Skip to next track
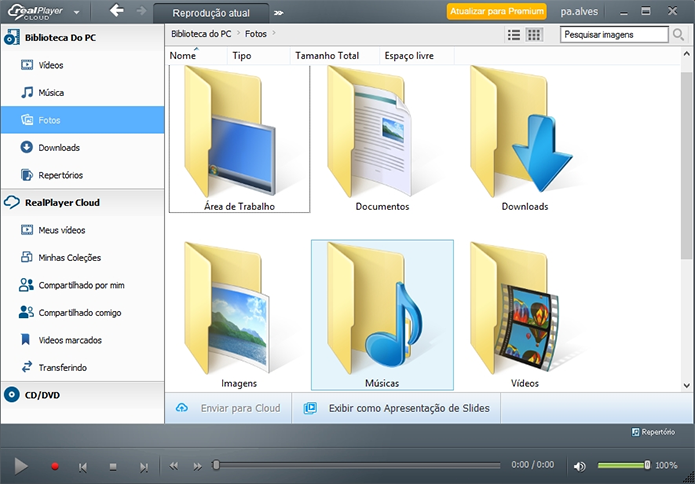The width and height of the screenshot is (695, 484). [144, 467]
